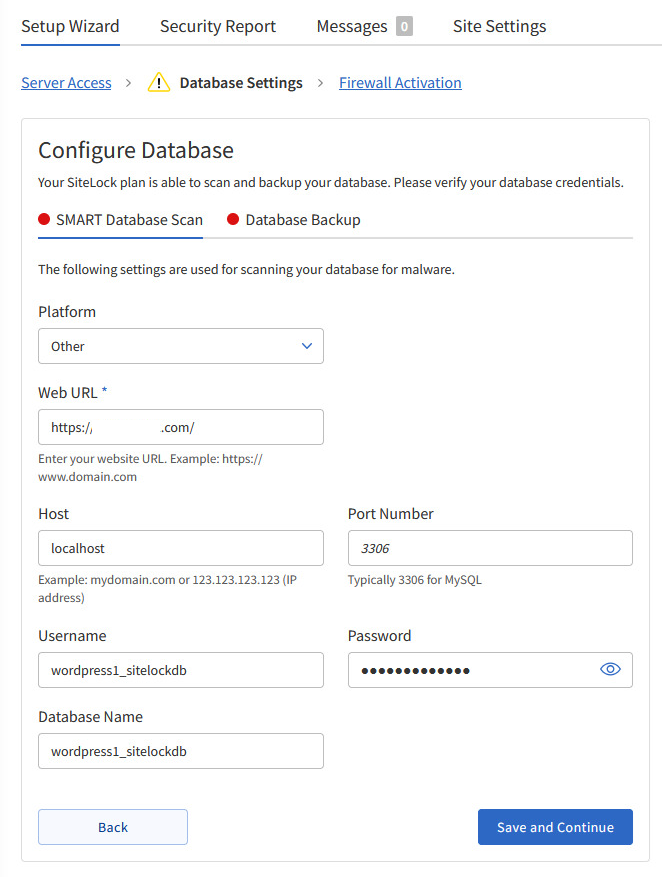Go to Site Settings
The width and height of the screenshot is (662, 877).
coord(499,26)
